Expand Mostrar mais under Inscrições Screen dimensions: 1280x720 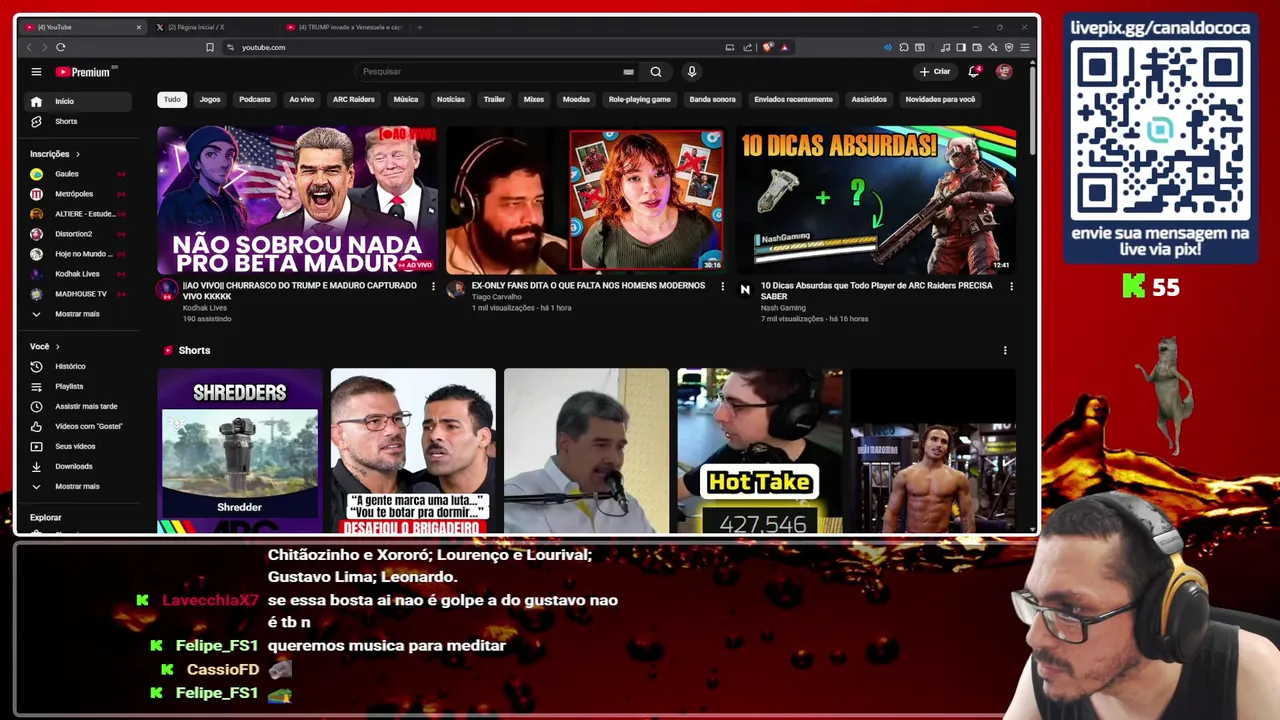click(78, 314)
